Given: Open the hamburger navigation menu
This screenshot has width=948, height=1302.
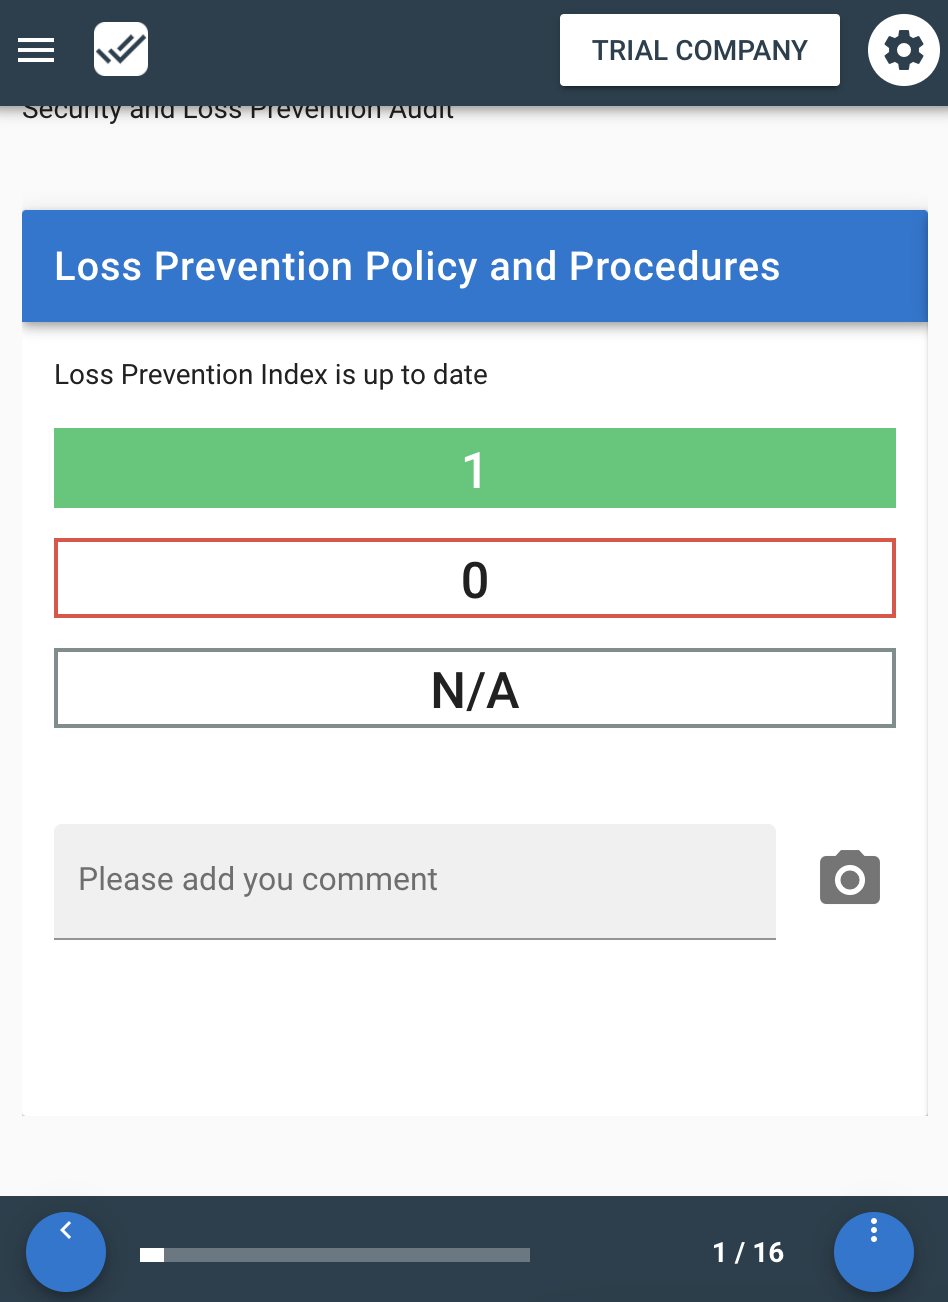Looking at the screenshot, I should coord(36,50).
